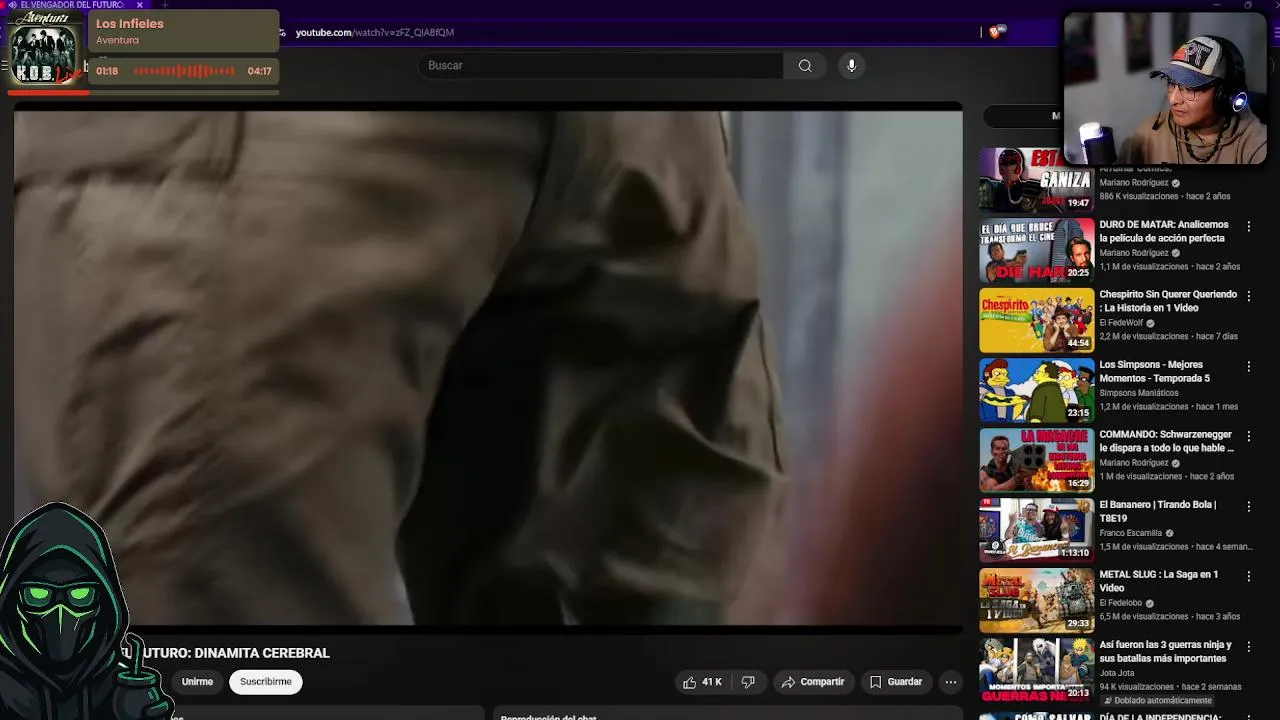1280x720 pixels.
Task: Click the 04:17 track duration
Action: 259,71
